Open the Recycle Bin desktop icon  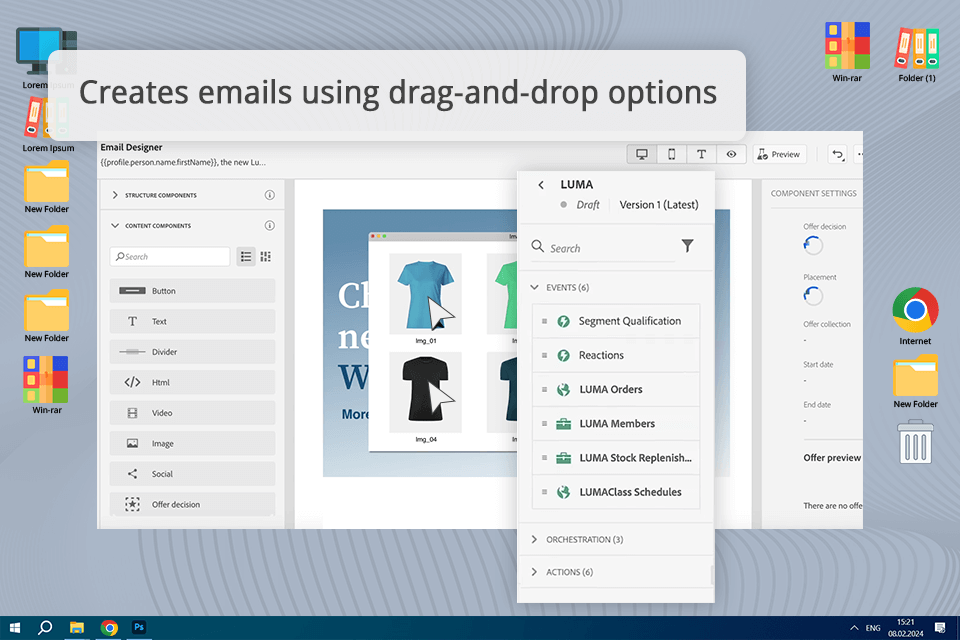point(915,442)
